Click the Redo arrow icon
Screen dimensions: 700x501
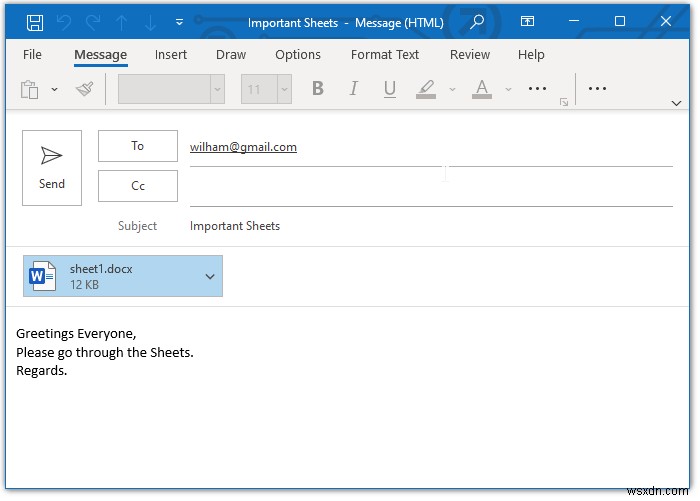(x=93, y=22)
